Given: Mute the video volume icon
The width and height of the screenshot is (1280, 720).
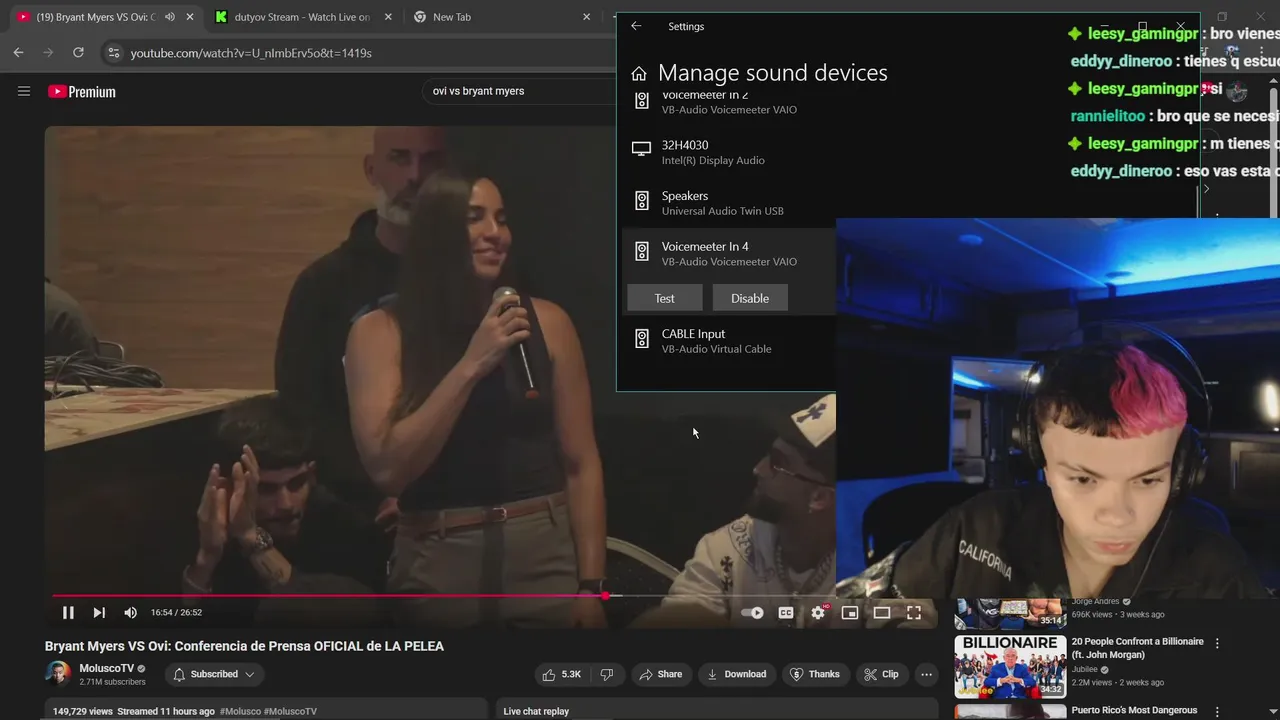Looking at the screenshot, I should click(x=130, y=612).
